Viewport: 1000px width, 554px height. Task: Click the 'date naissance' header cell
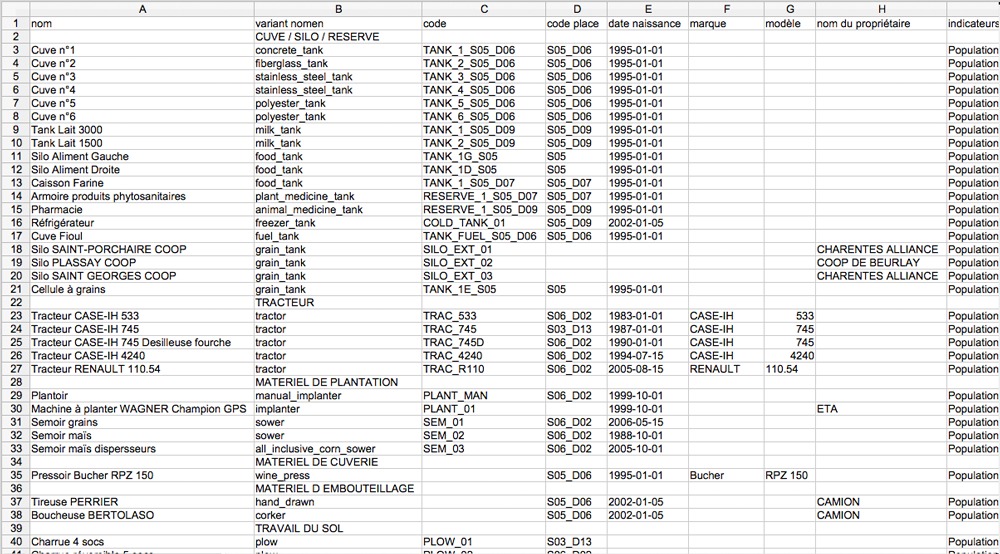pos(647,24)
